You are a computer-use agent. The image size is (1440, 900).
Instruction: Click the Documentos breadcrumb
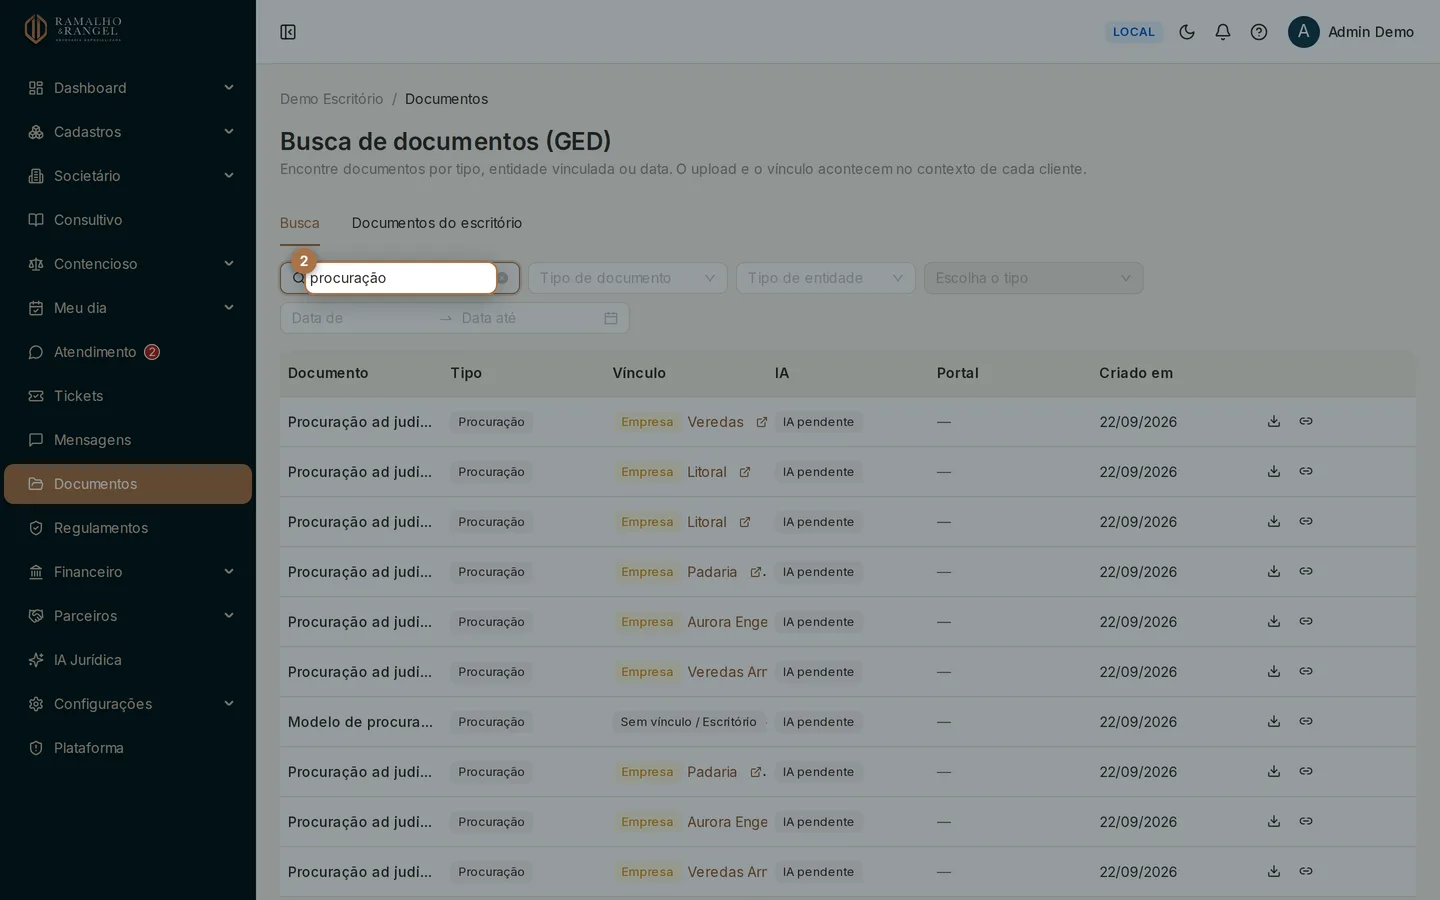coord(447,99)
